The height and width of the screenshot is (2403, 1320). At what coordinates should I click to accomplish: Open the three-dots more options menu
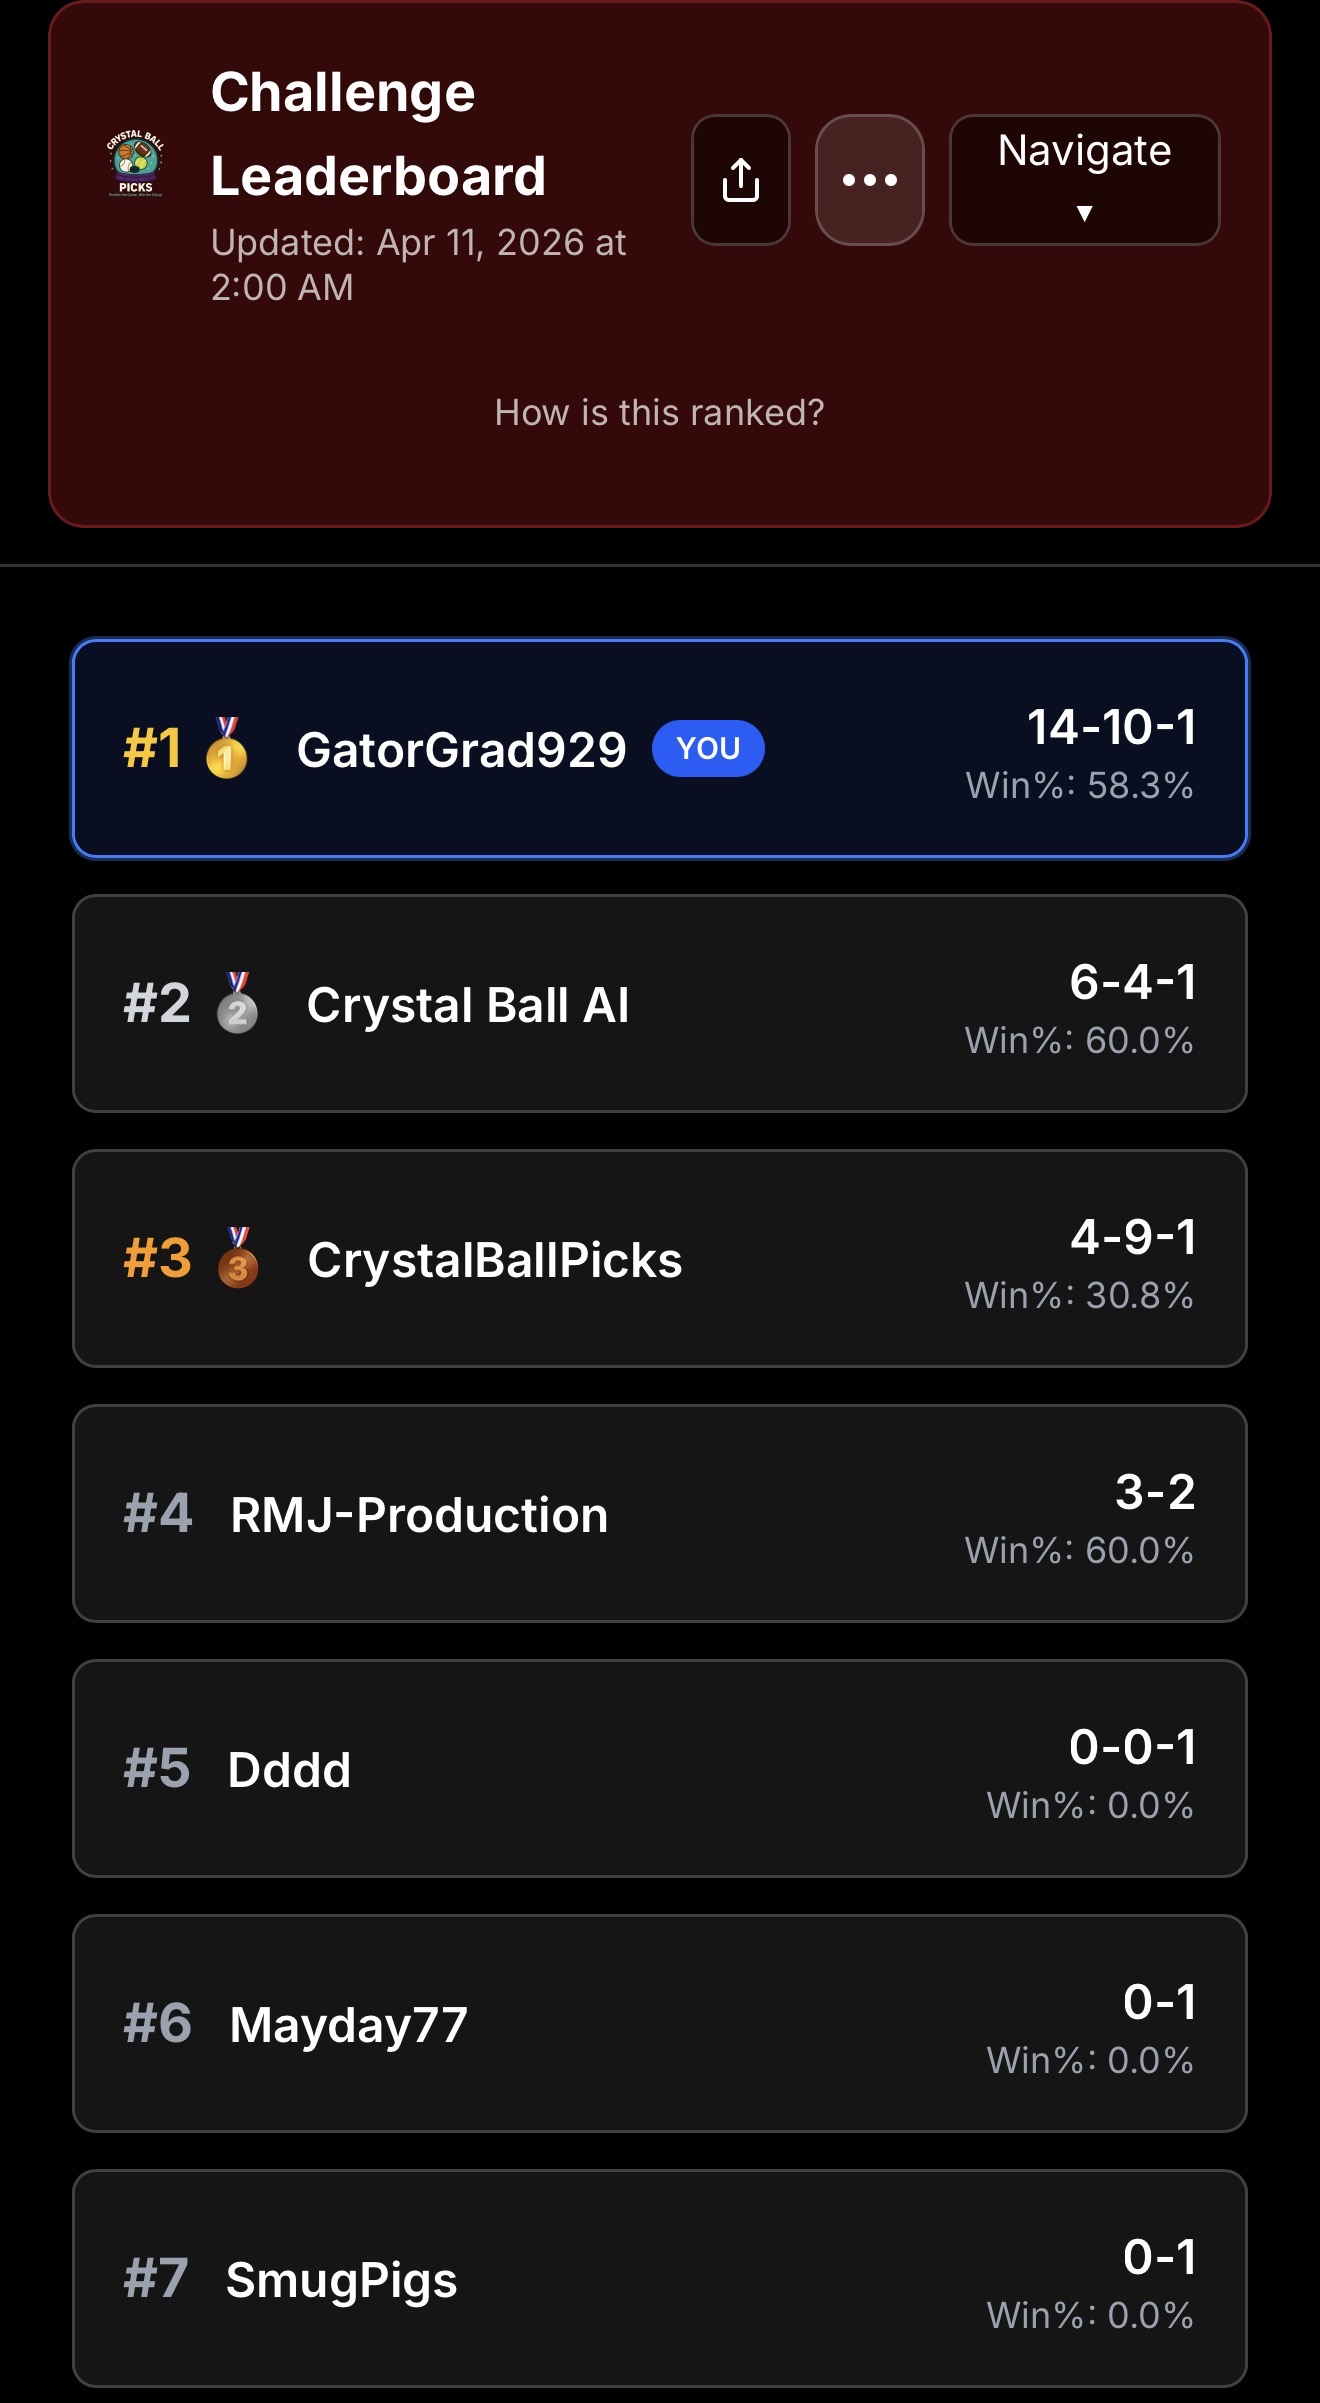point(869,180)
